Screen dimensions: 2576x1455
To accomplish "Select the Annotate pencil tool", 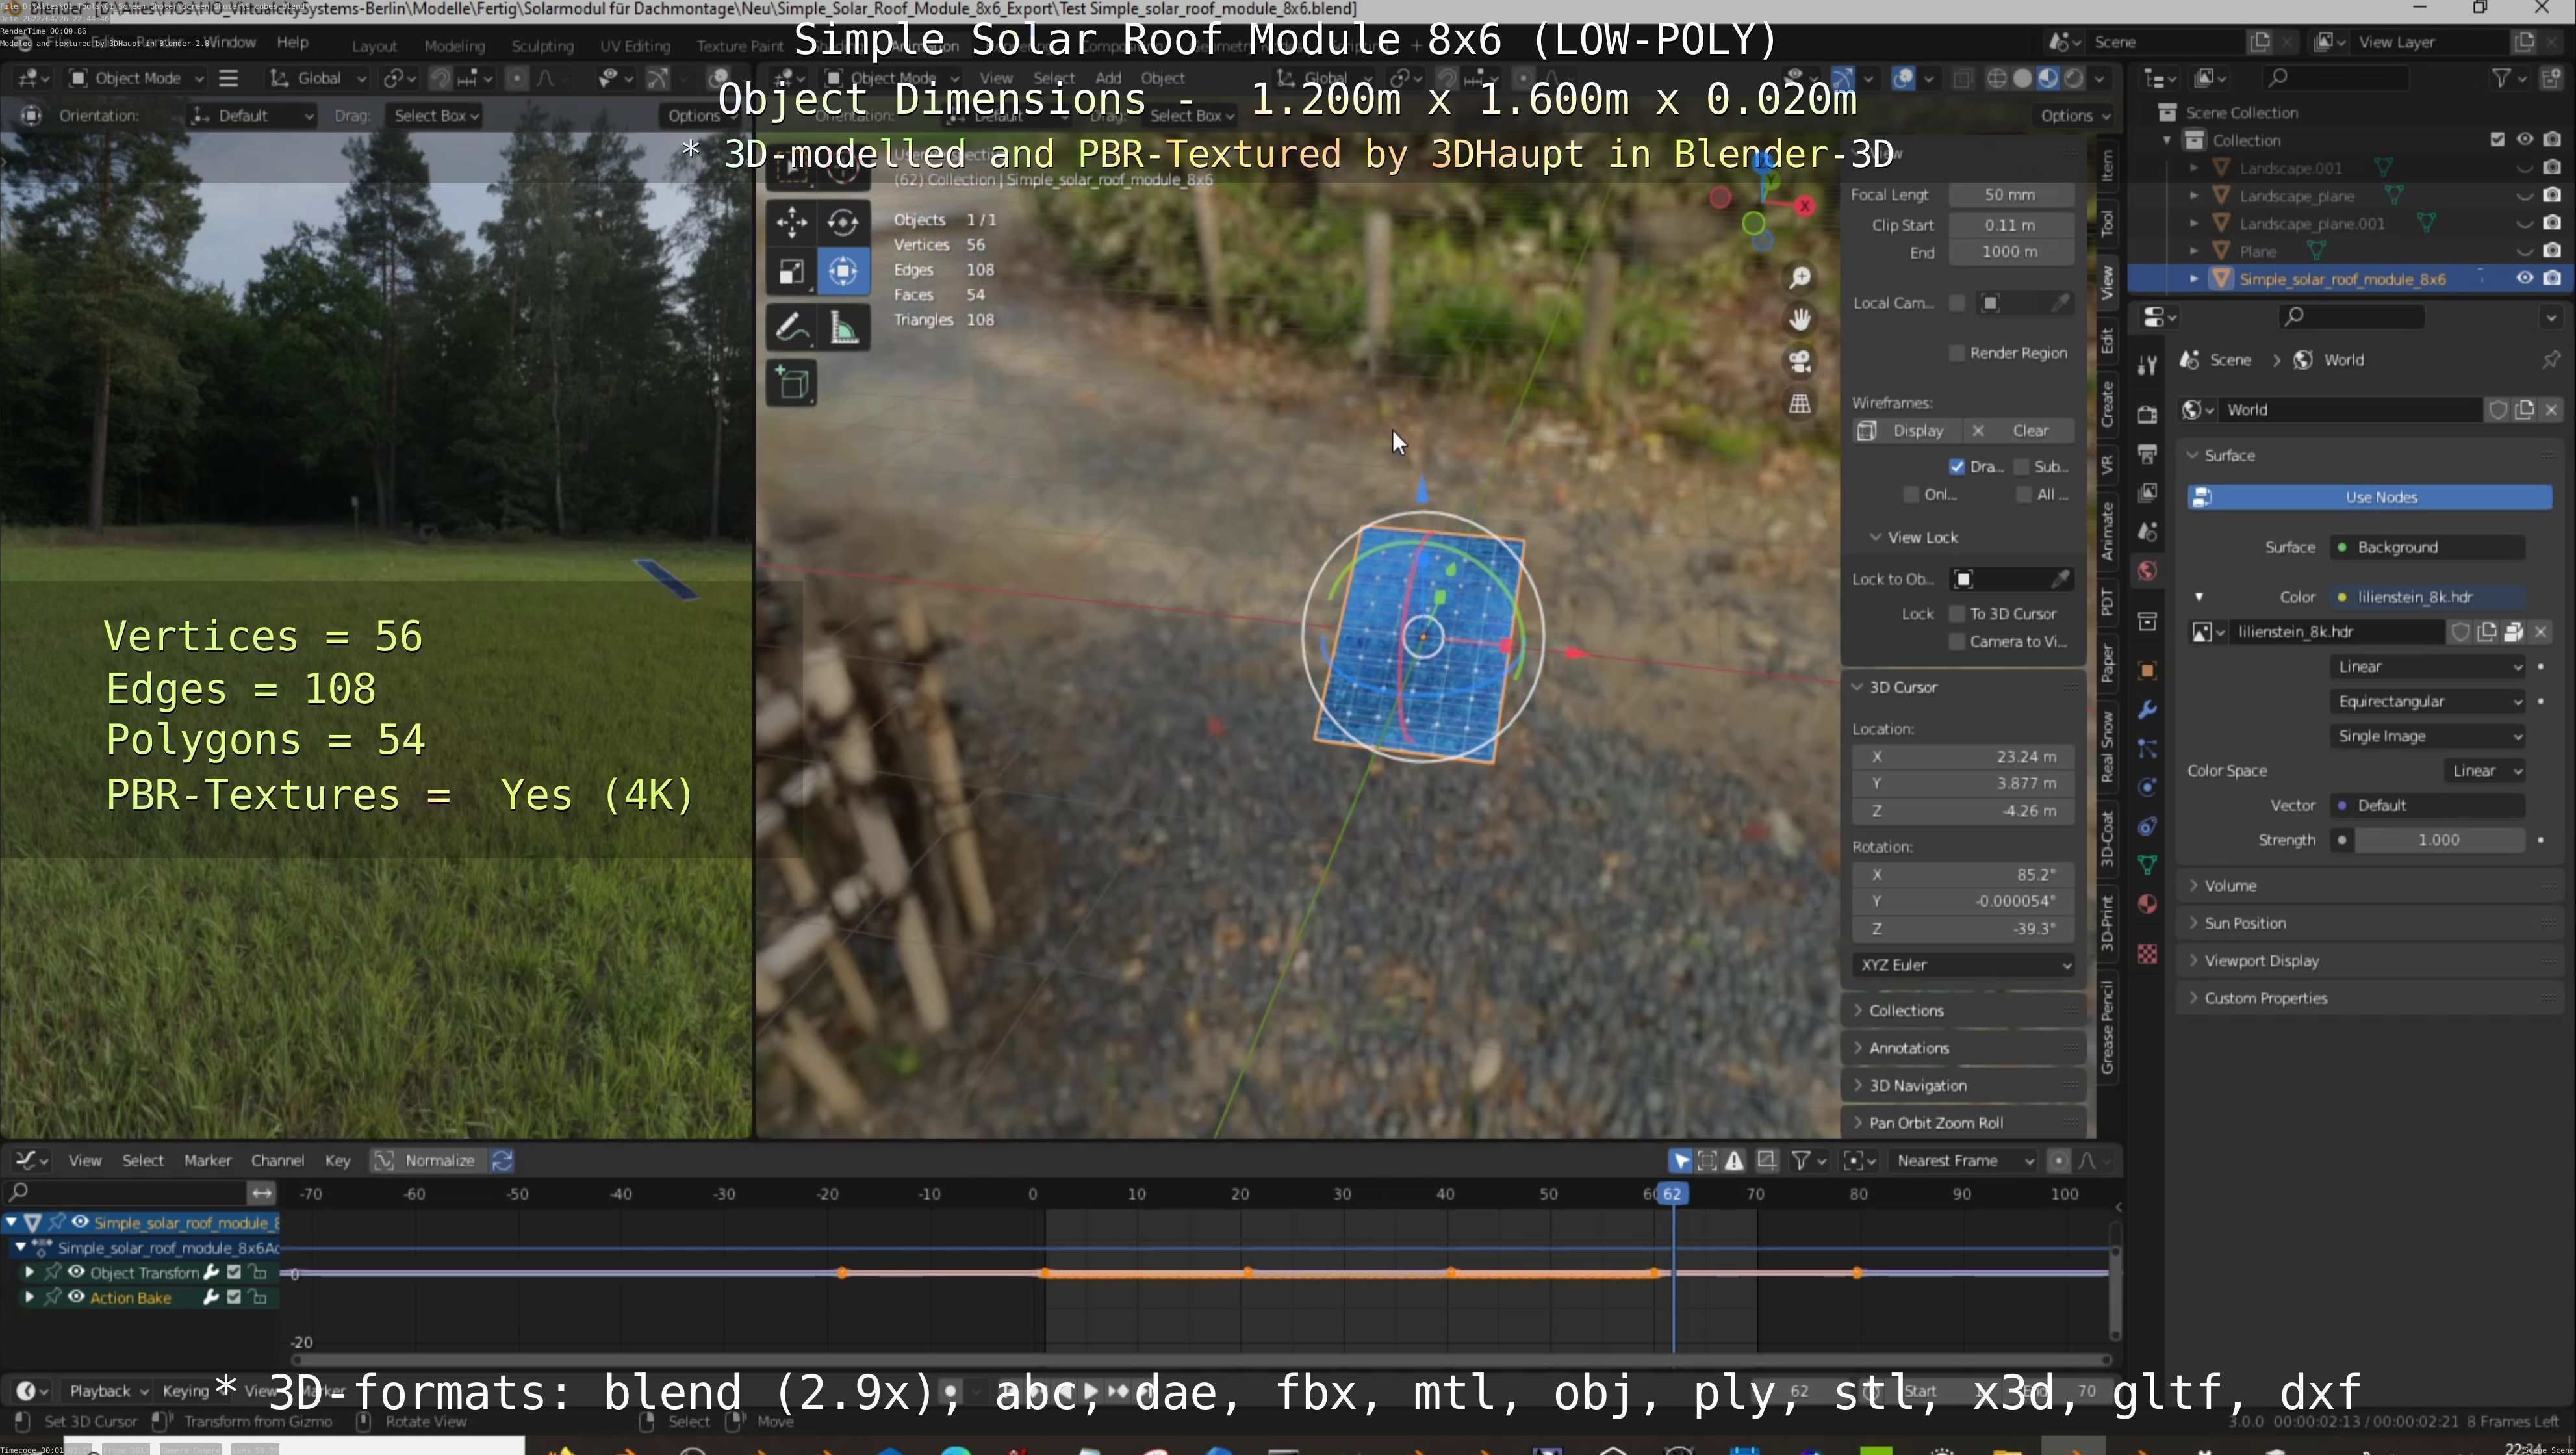I will 791,328.
